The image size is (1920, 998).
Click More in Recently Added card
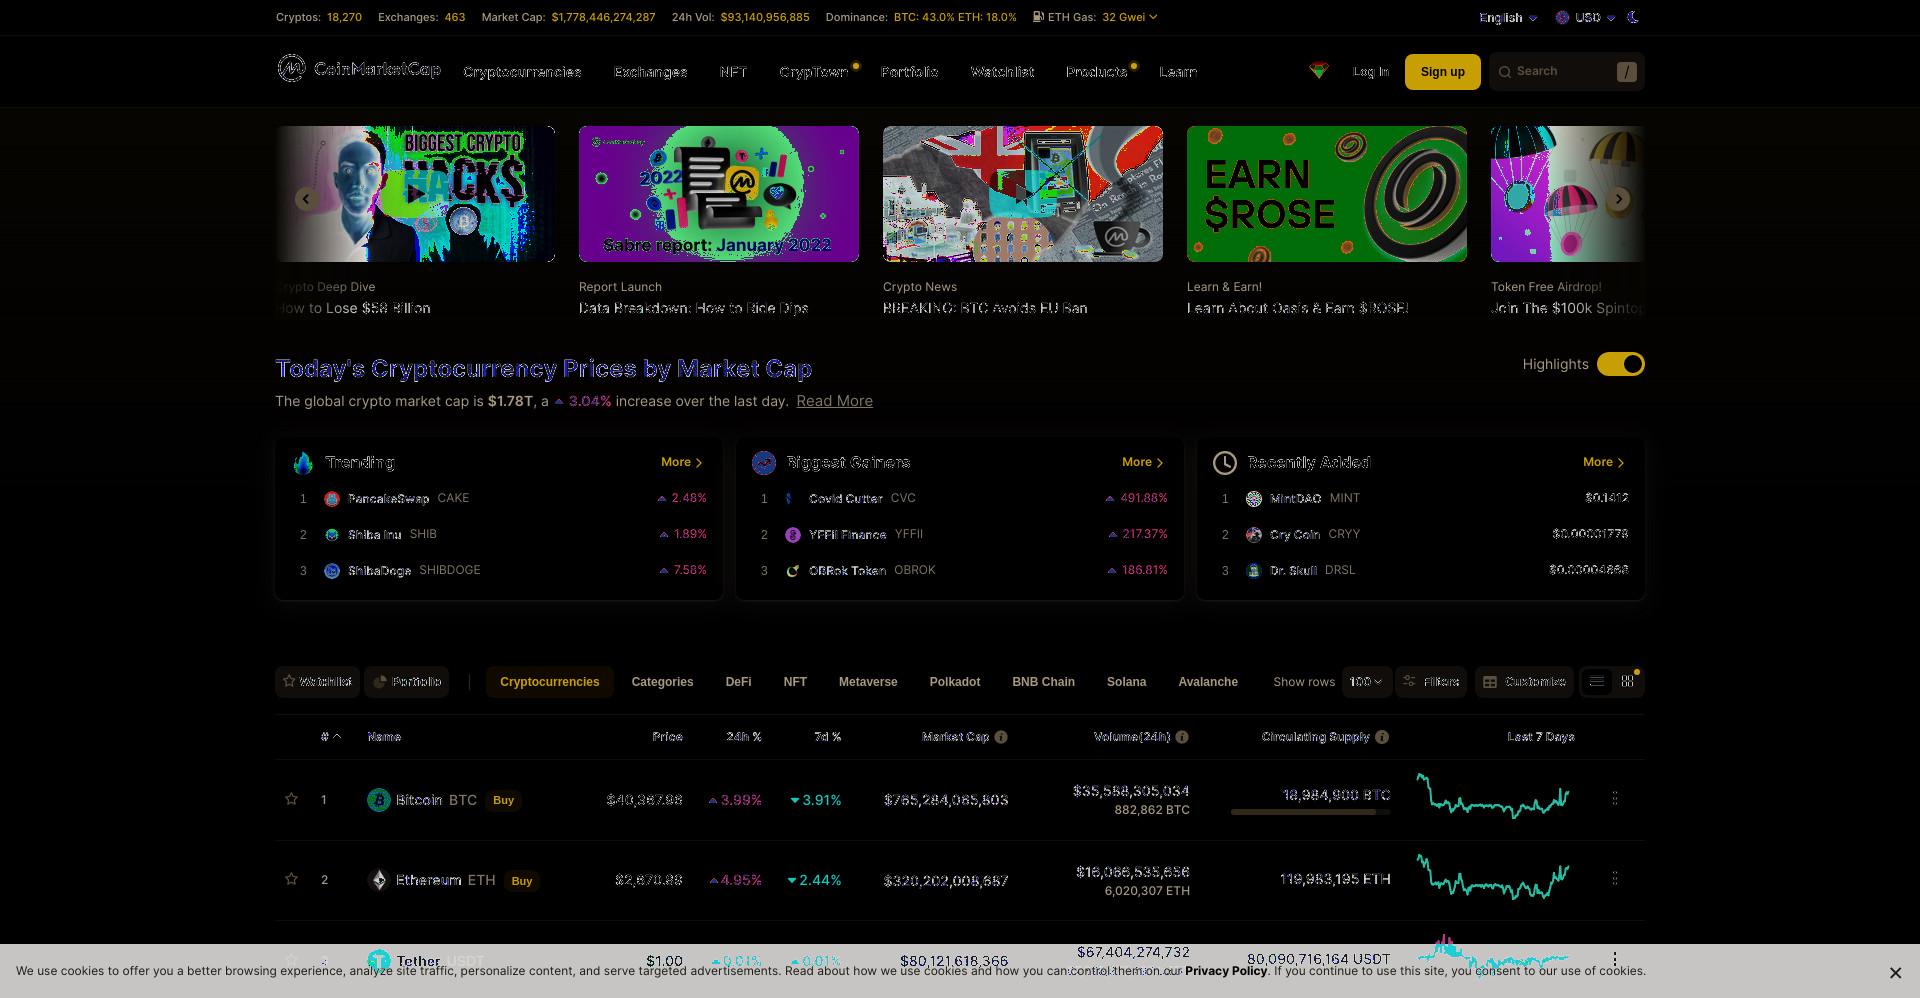pyautogui.click(x=1604, y=462)
